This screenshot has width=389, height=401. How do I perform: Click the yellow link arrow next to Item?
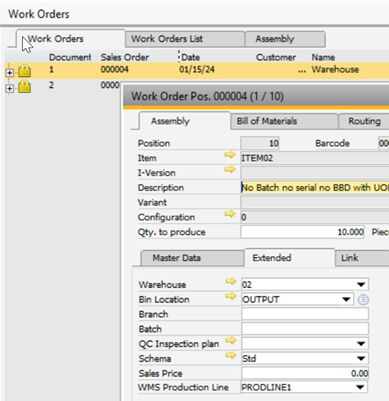tap(230, 155)
